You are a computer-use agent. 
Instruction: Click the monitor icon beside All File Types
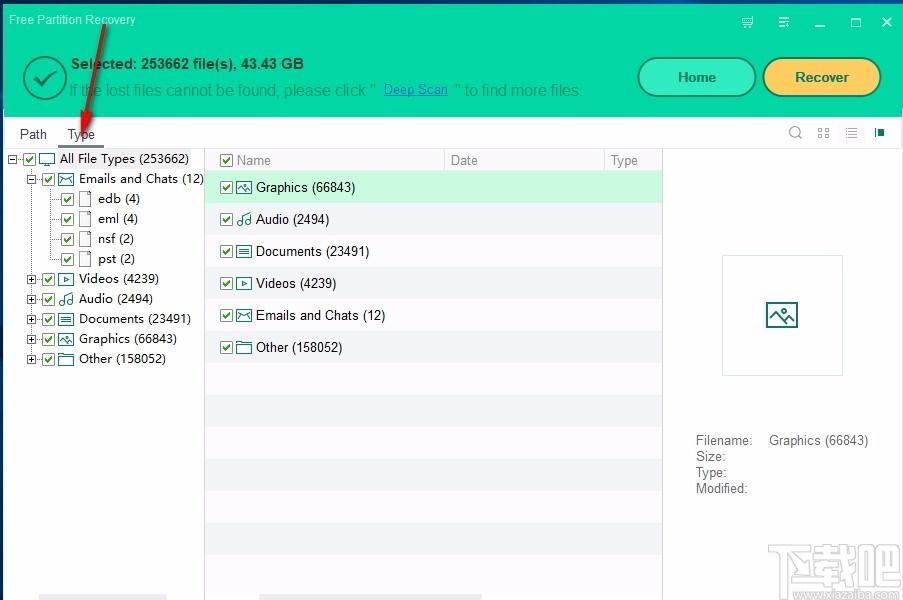pos(47,159)
